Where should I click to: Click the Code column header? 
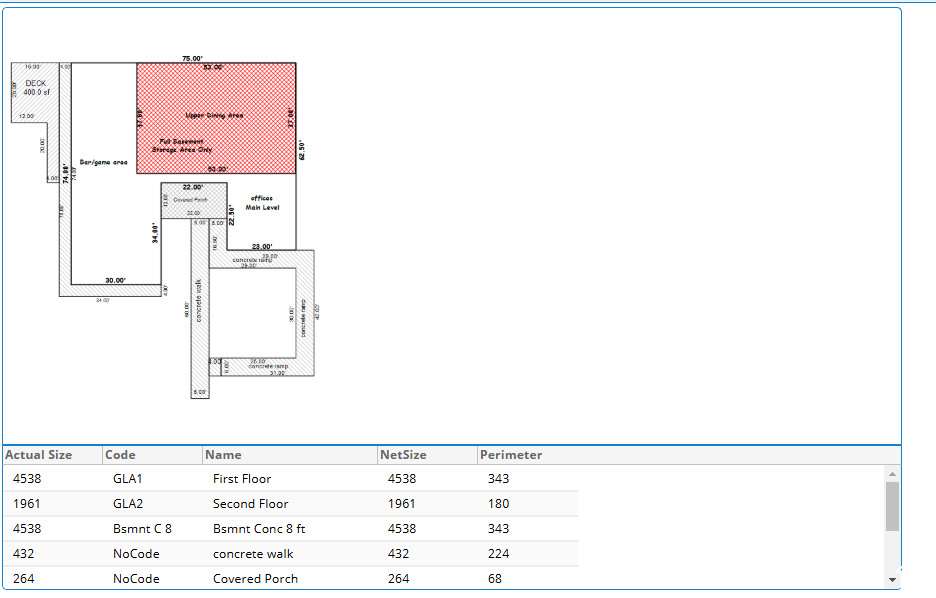(x=120, y=455)
